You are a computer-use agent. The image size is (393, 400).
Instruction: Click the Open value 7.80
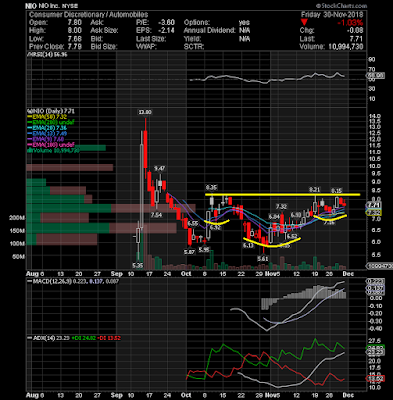point(75,23)
